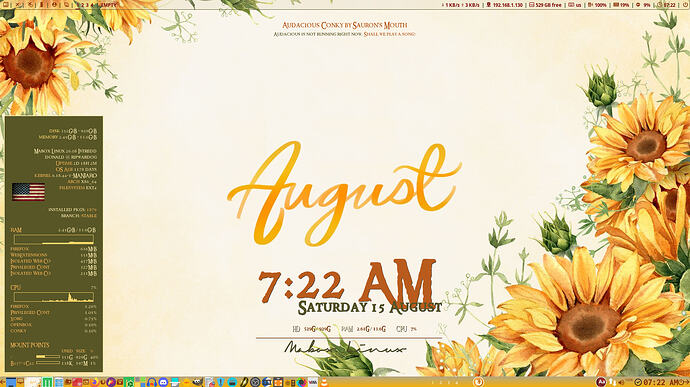The height and width of the screenshot is (387, 690).
Task: Click the American flag in Conky panel
Action: (28, 192)
